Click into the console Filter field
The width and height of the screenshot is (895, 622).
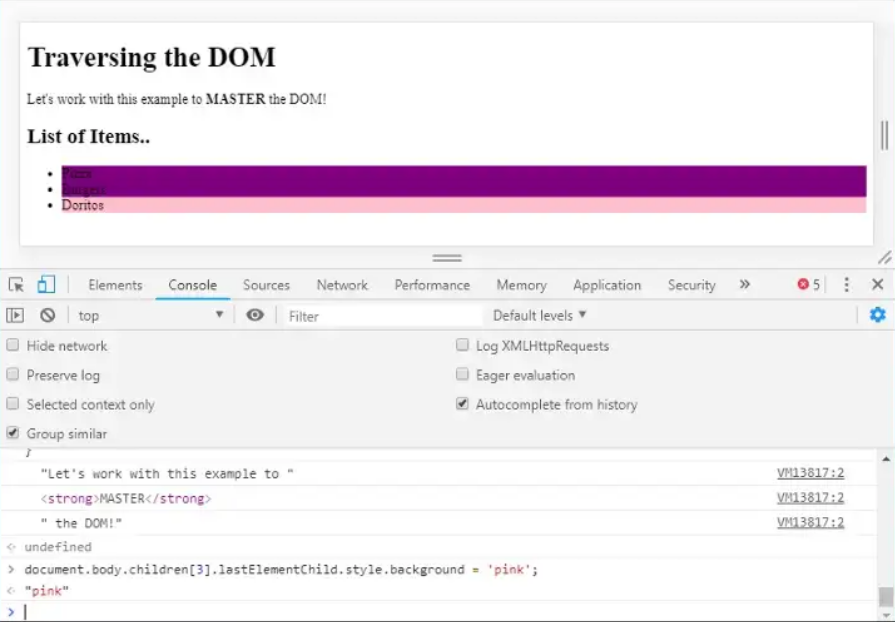coord(380,316)
